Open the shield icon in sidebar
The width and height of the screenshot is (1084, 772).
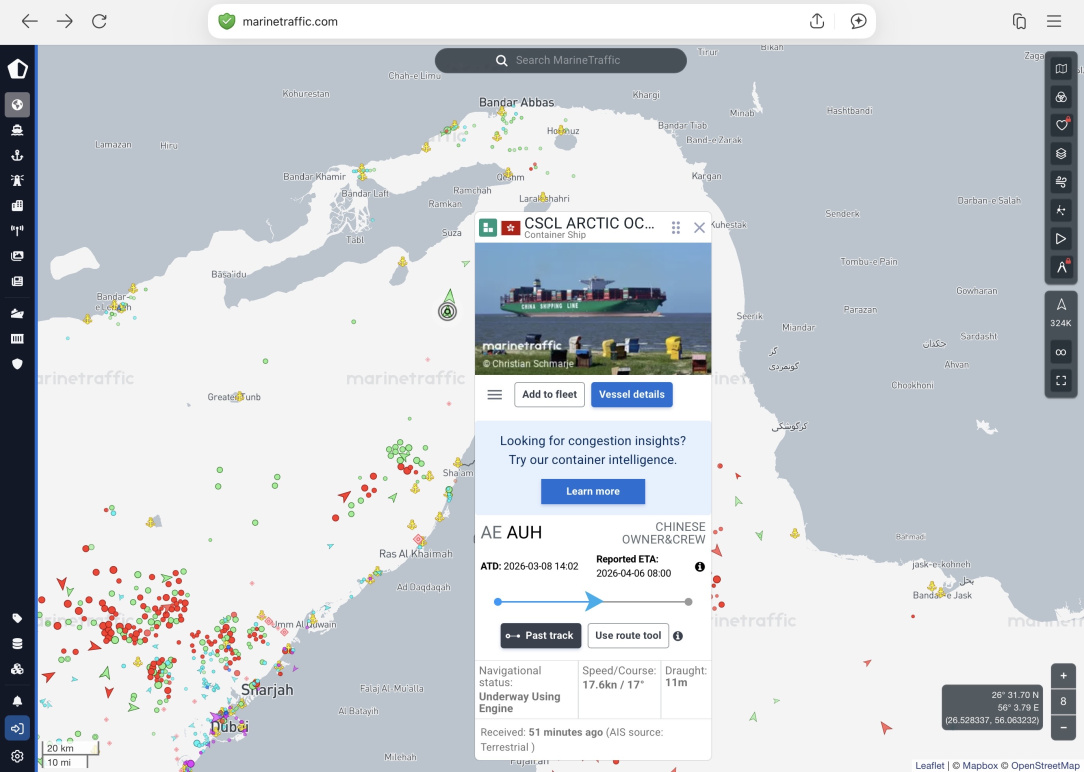point(17,364)
